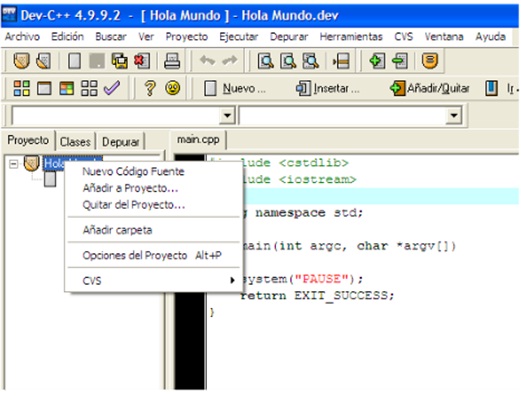Click the Nuevo... toolbar button
This screenshot has height=412, width=521.
click(234, 88)
